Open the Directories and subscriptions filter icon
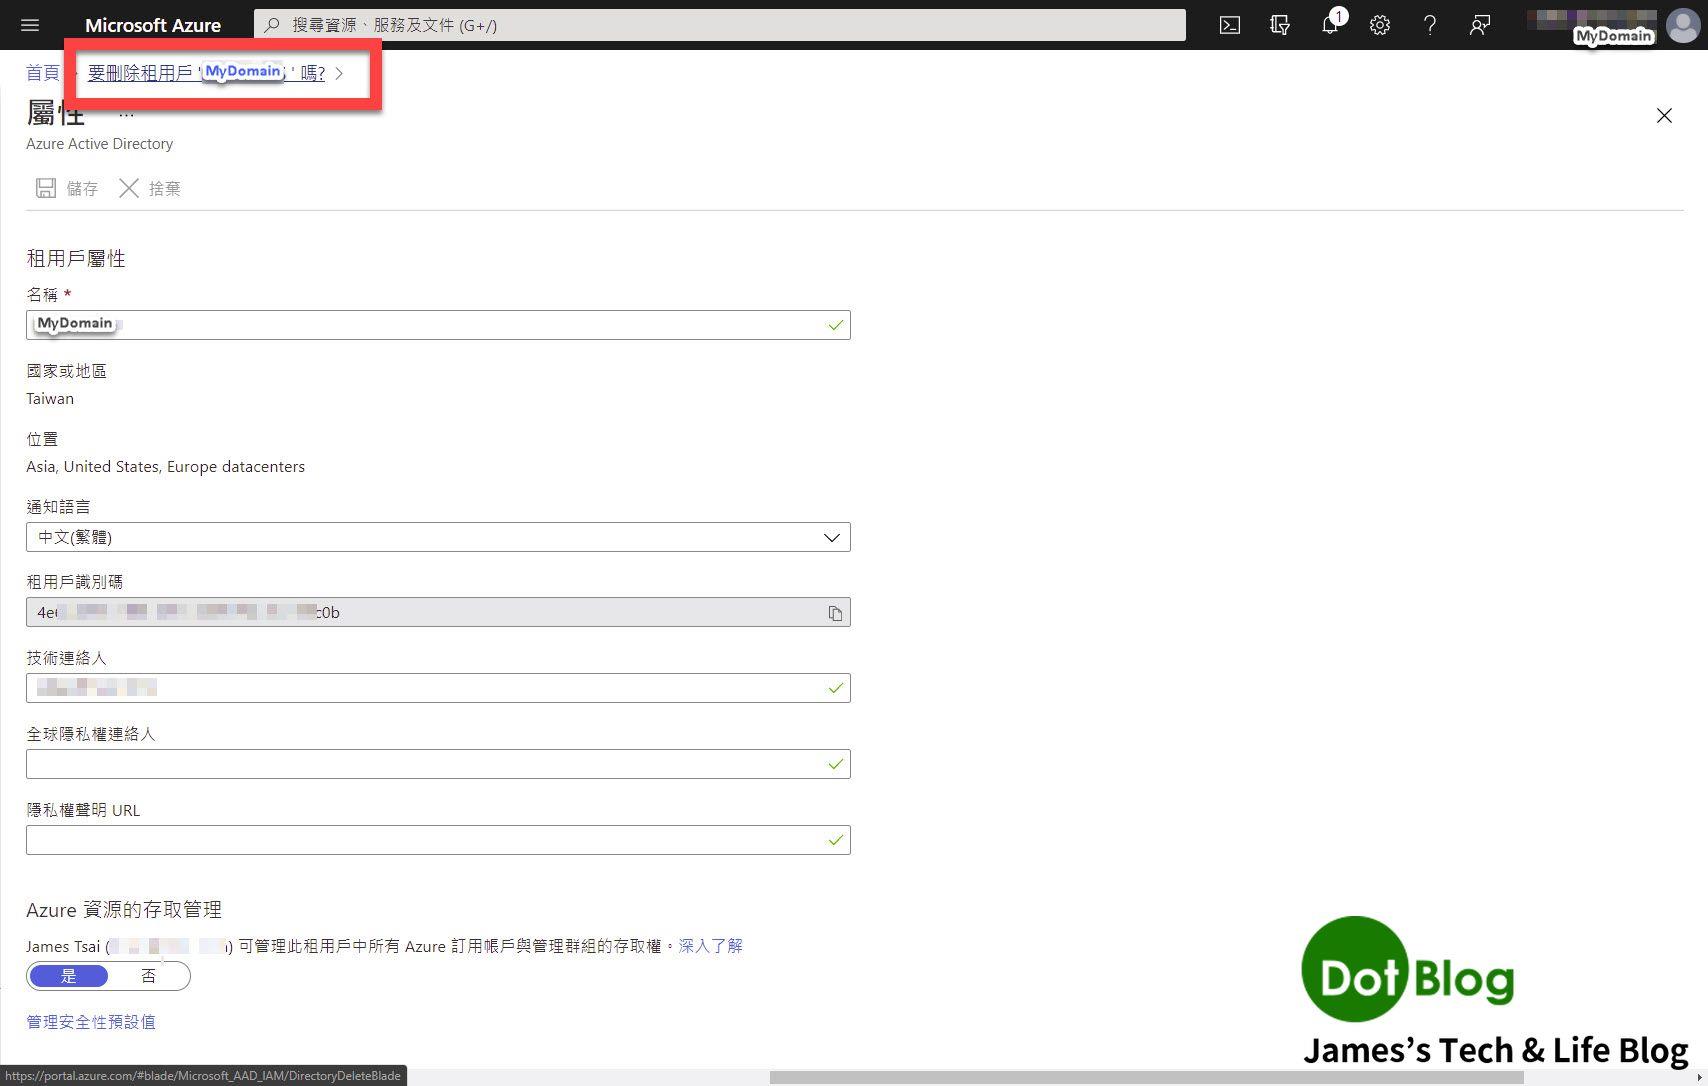1708x1086 pixels. point(1280,25)
